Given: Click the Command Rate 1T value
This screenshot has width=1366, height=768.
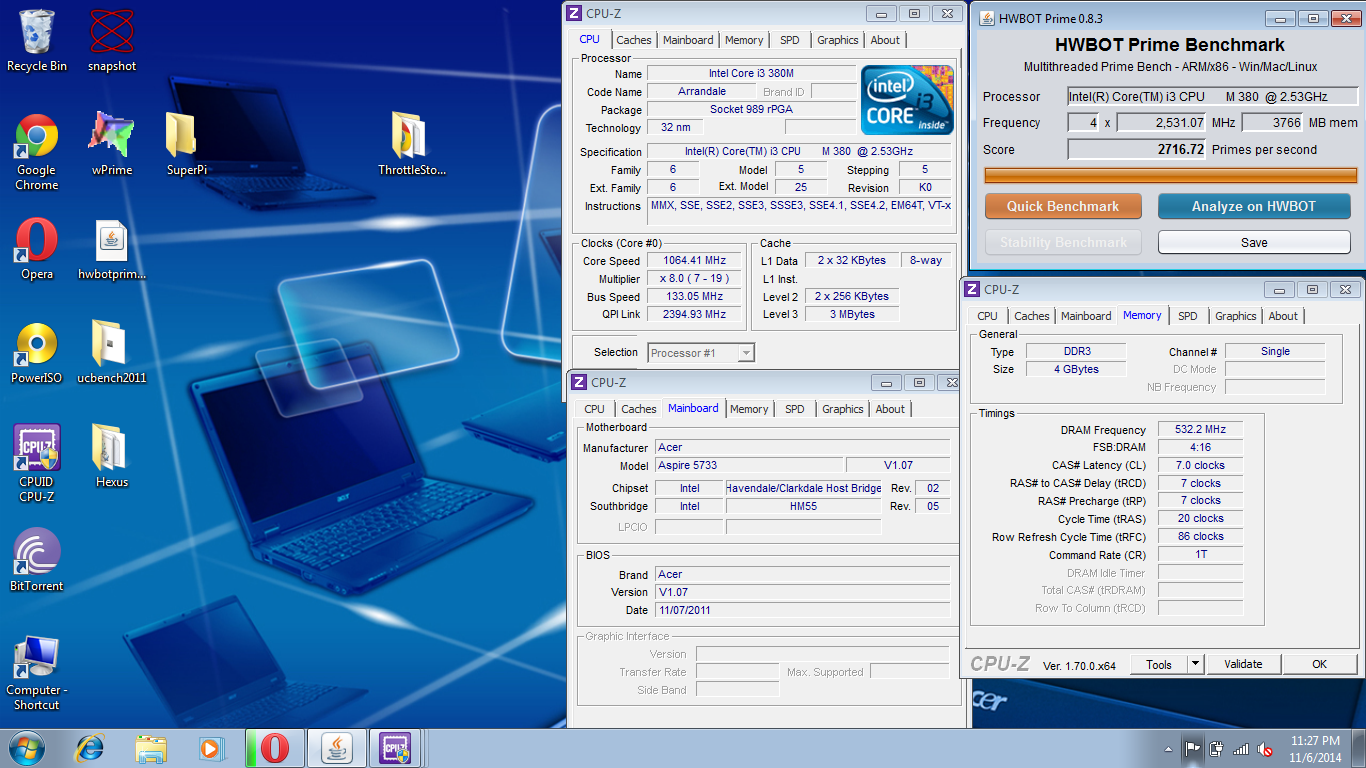Looking at the screenshot, I should pos(1200,555).
